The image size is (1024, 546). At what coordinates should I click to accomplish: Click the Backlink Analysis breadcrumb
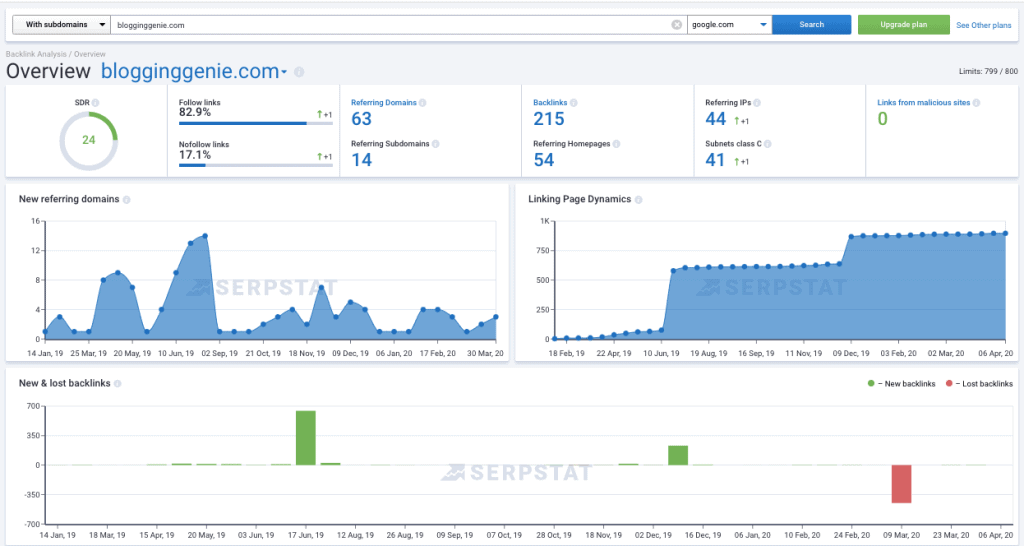coord(36,54)
